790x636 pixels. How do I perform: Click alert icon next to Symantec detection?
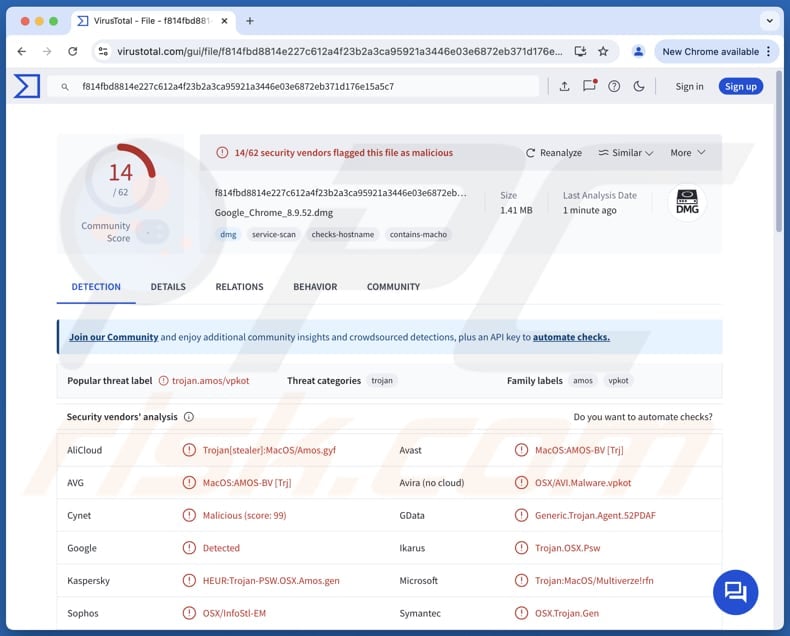(x=521, y=613)
